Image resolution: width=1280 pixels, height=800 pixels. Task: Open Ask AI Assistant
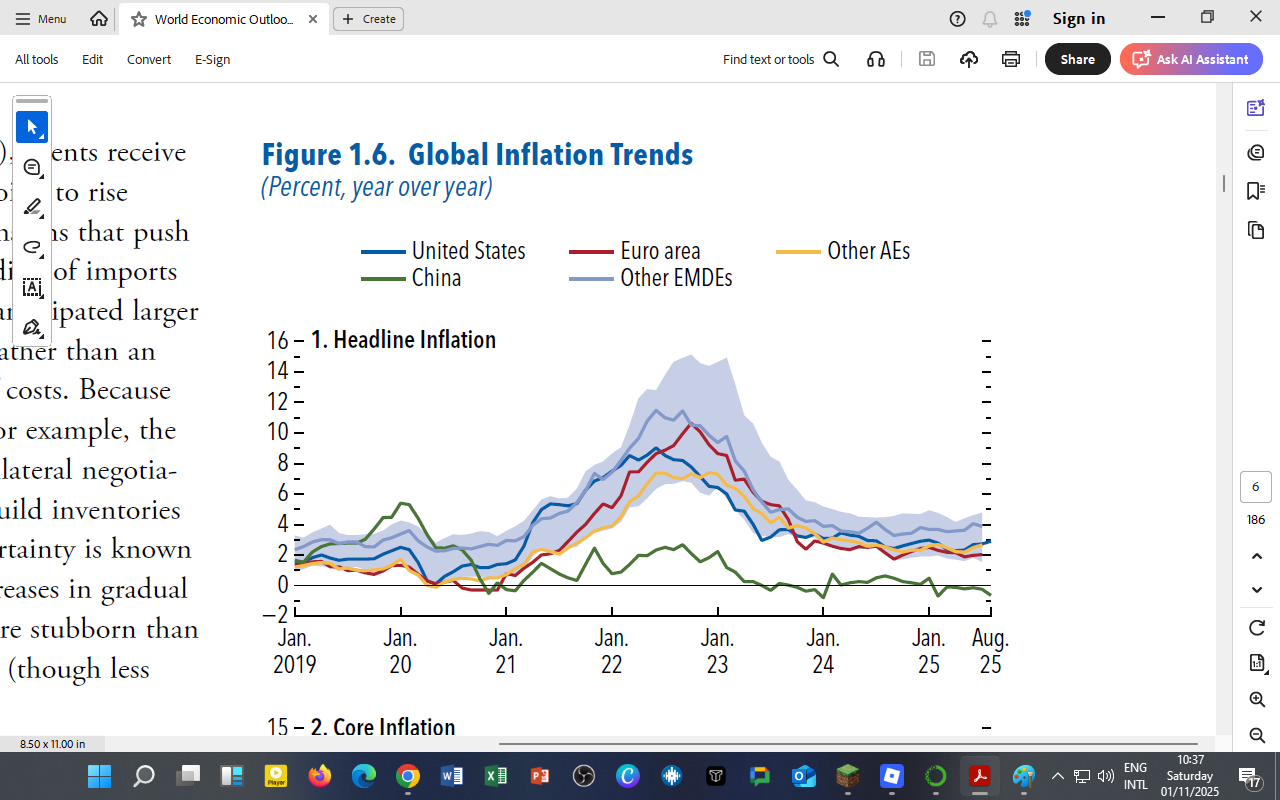[x=1191, y=59]
